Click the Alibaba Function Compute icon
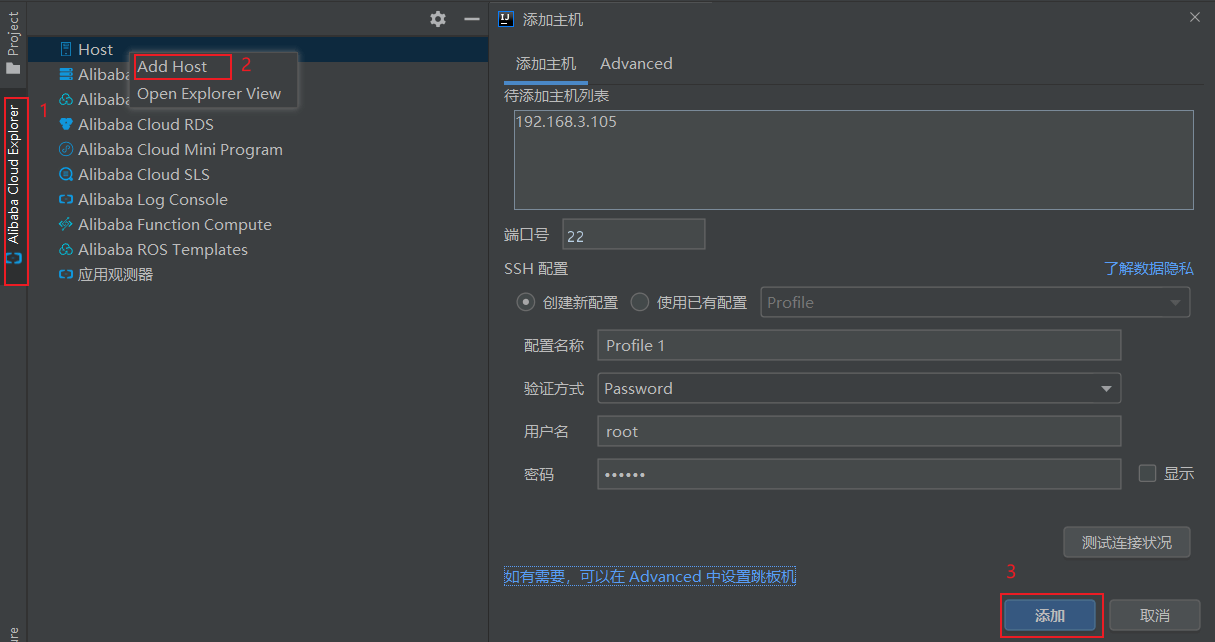The width and height of the screenshot is (1215, 642). 66,225
